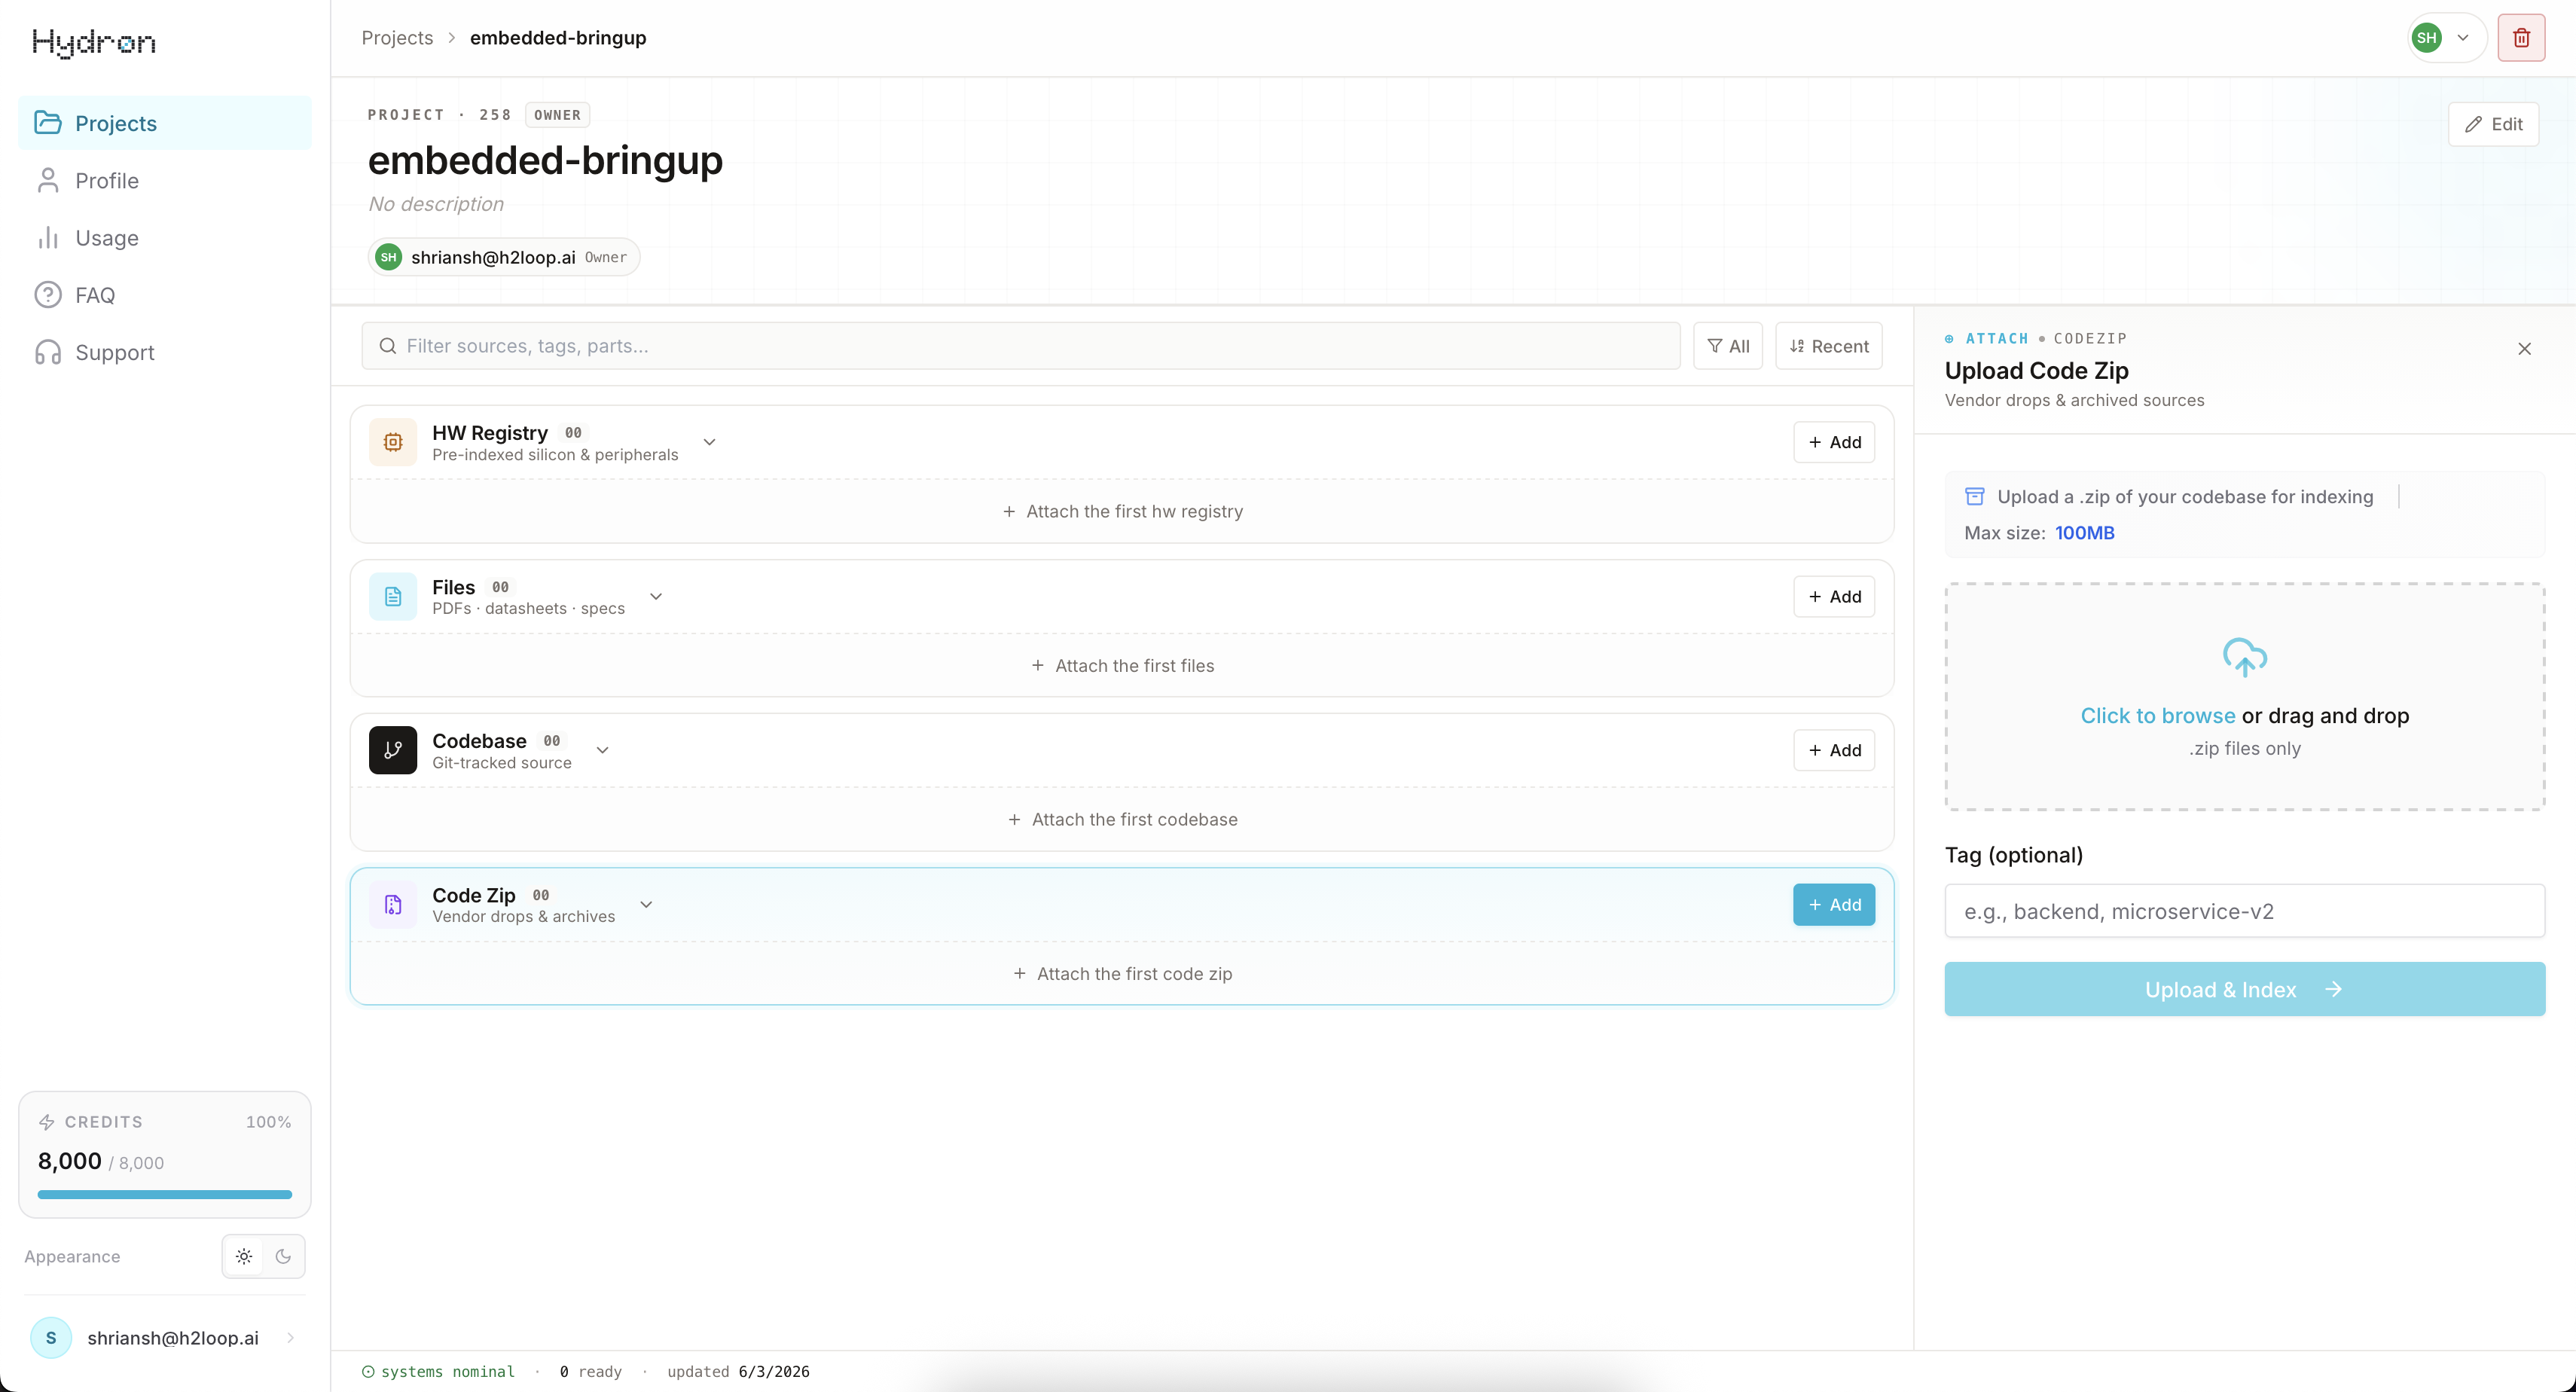The image size is (2576, 1392).
Task: Click the FAQ question mark icon
Action: (48, 295)
